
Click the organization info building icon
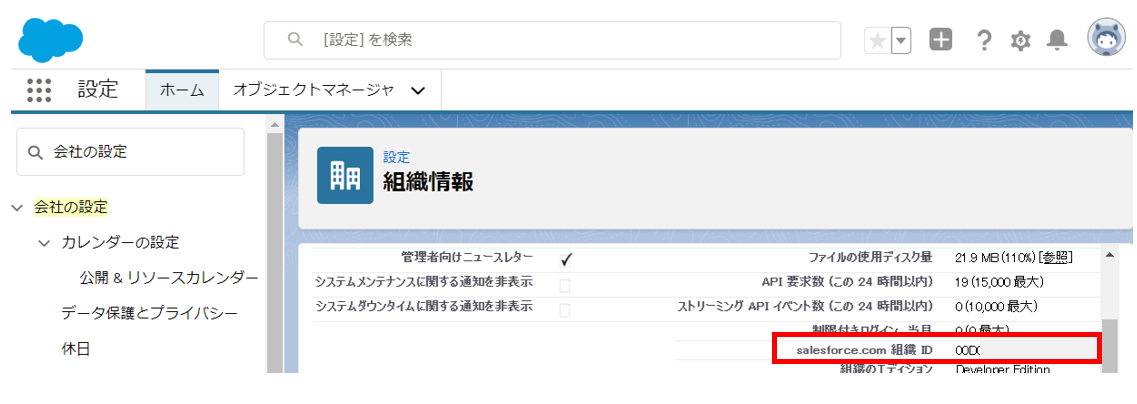click(x=345, y=175)
